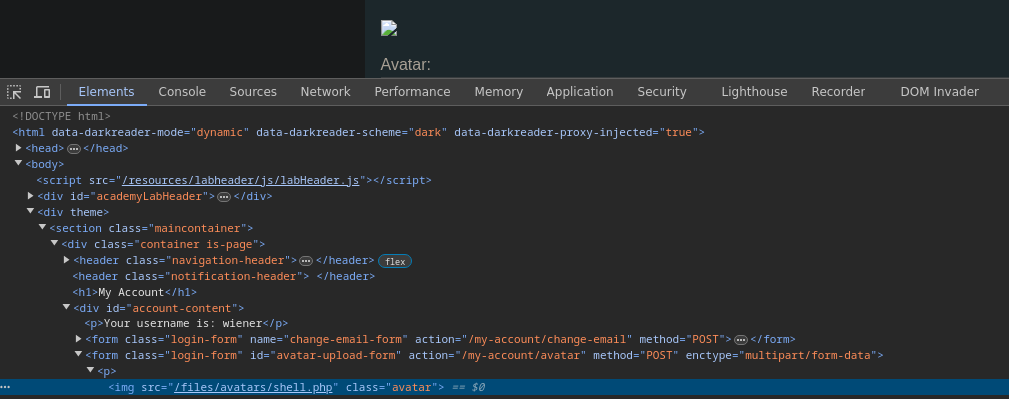The height and width of the screenshot is (399, 1009).
Task: Click the 'dark' scheme attribute value
Action: [427, 133]
